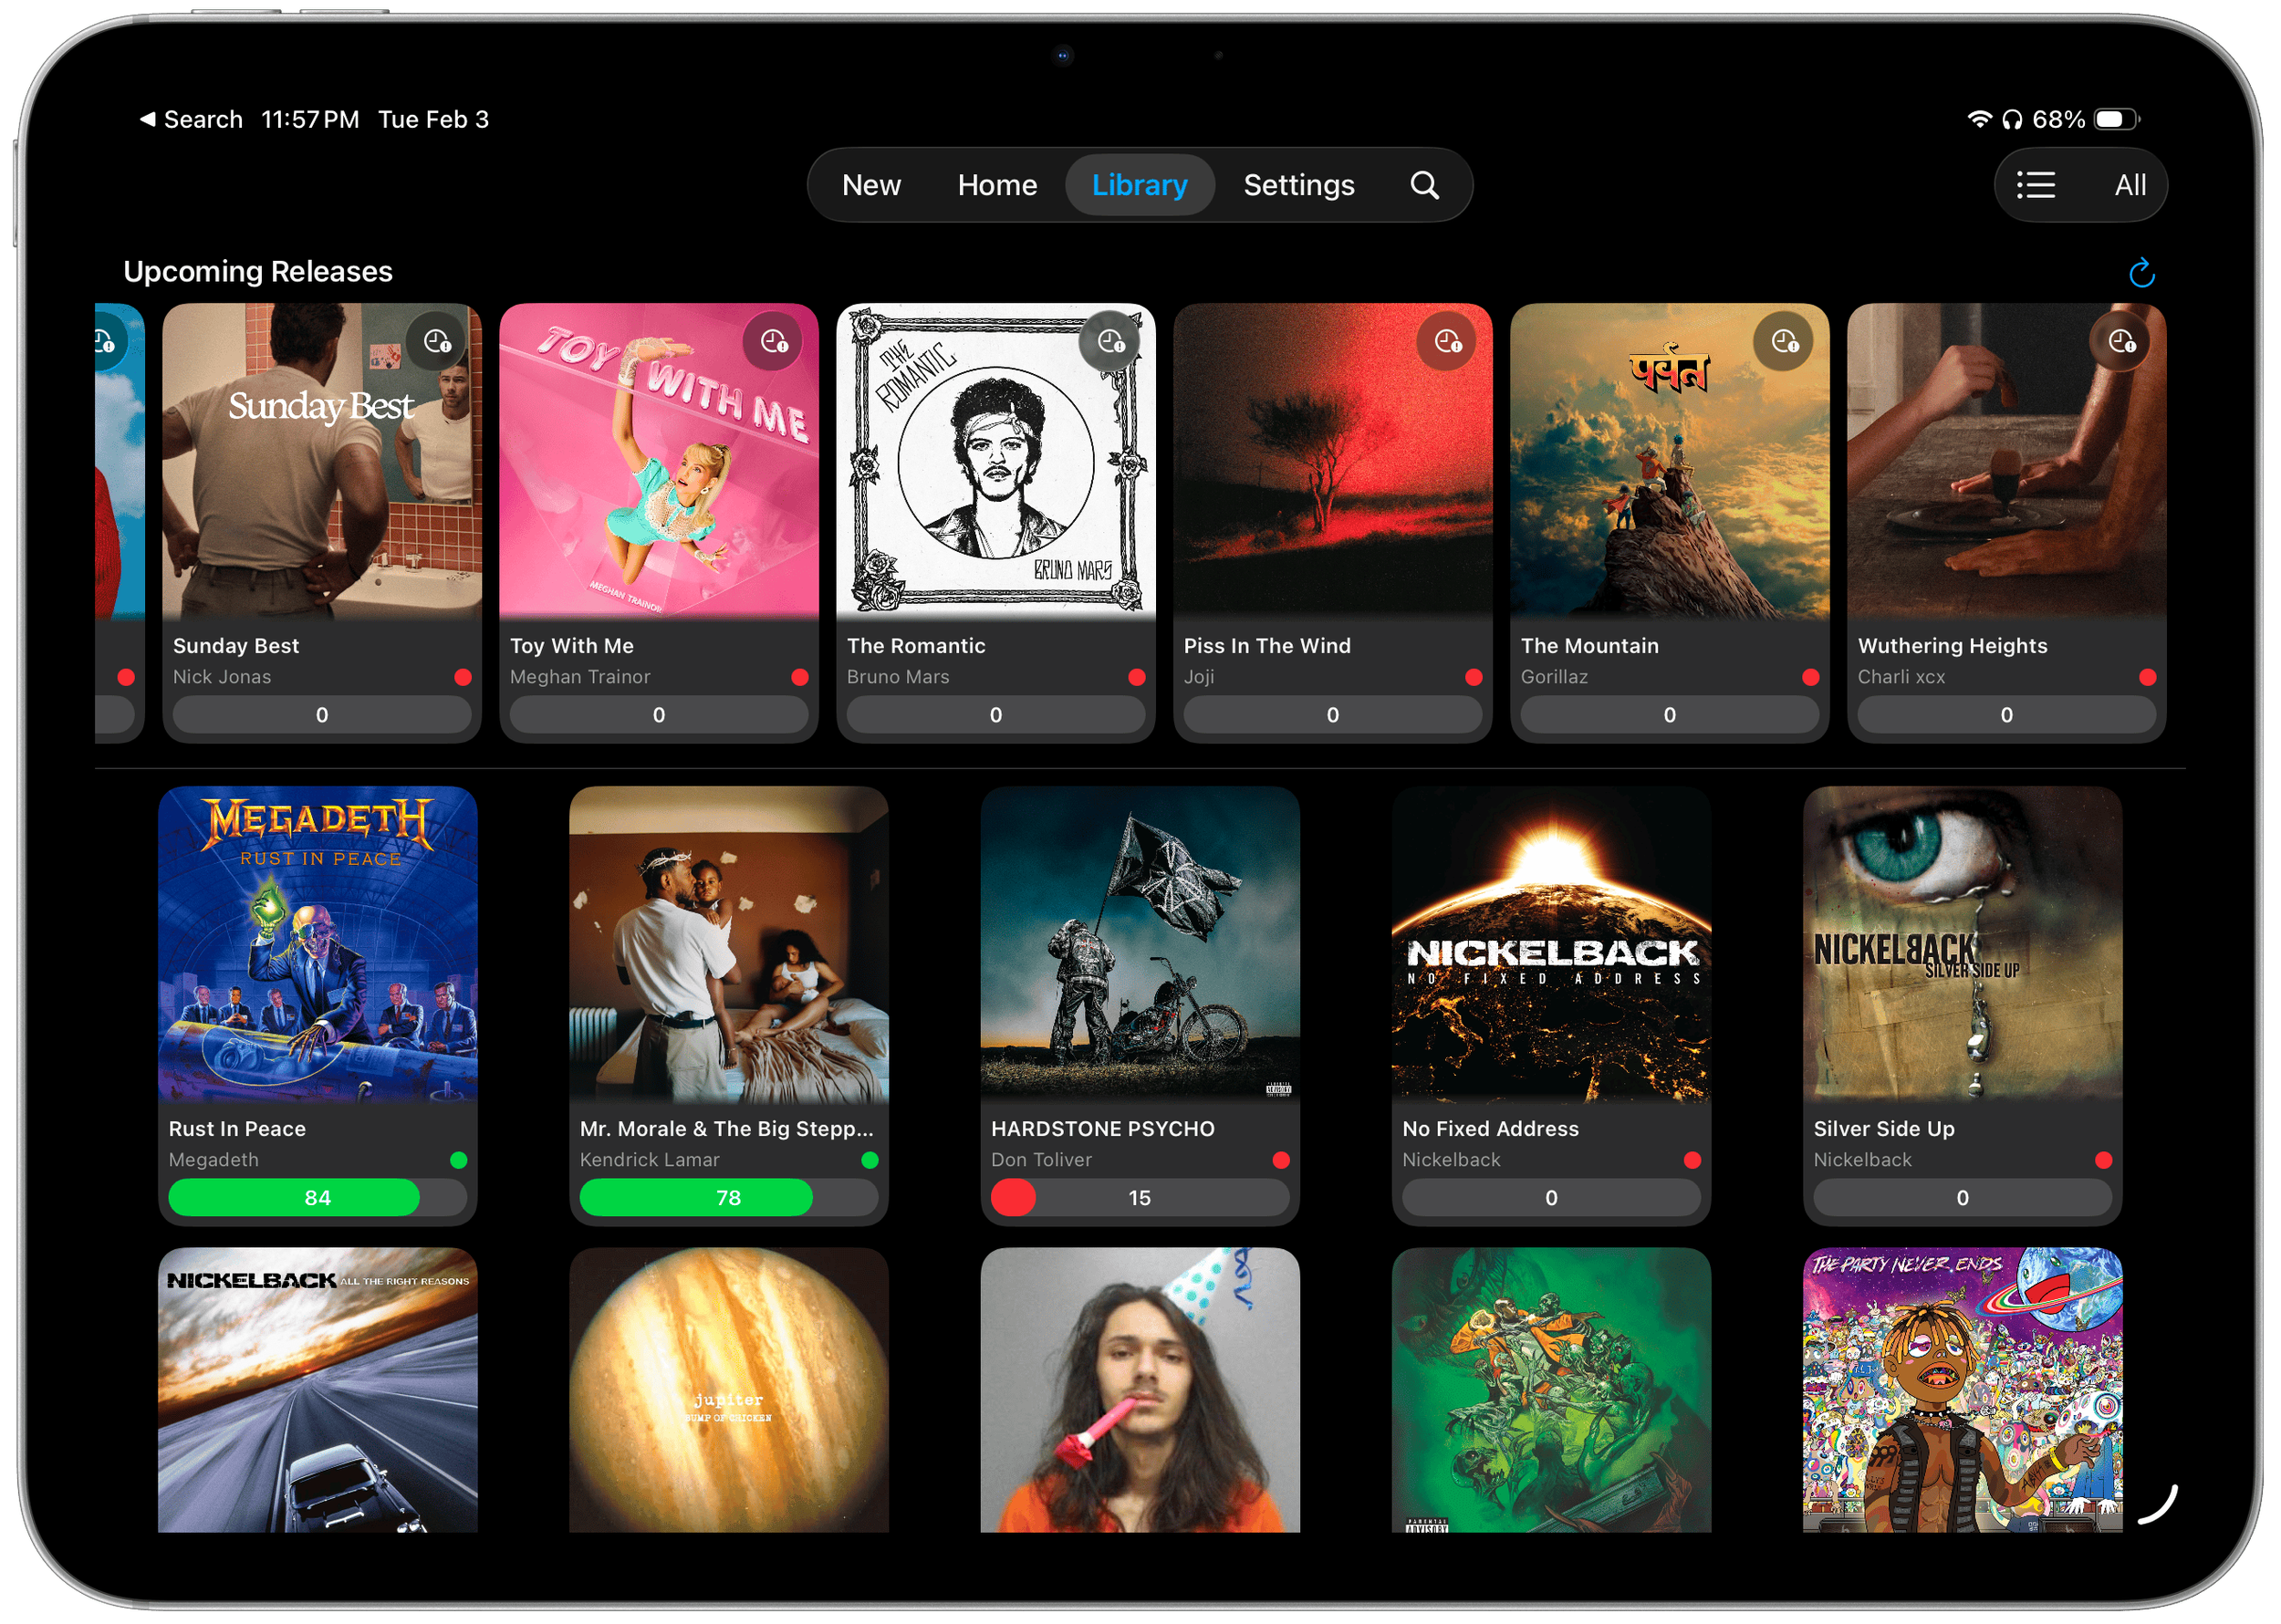The height and width of the screenshot is (1624, 2281).
Task: Click the search magnifier icon in nav bar
Action: coord(1424,185)
